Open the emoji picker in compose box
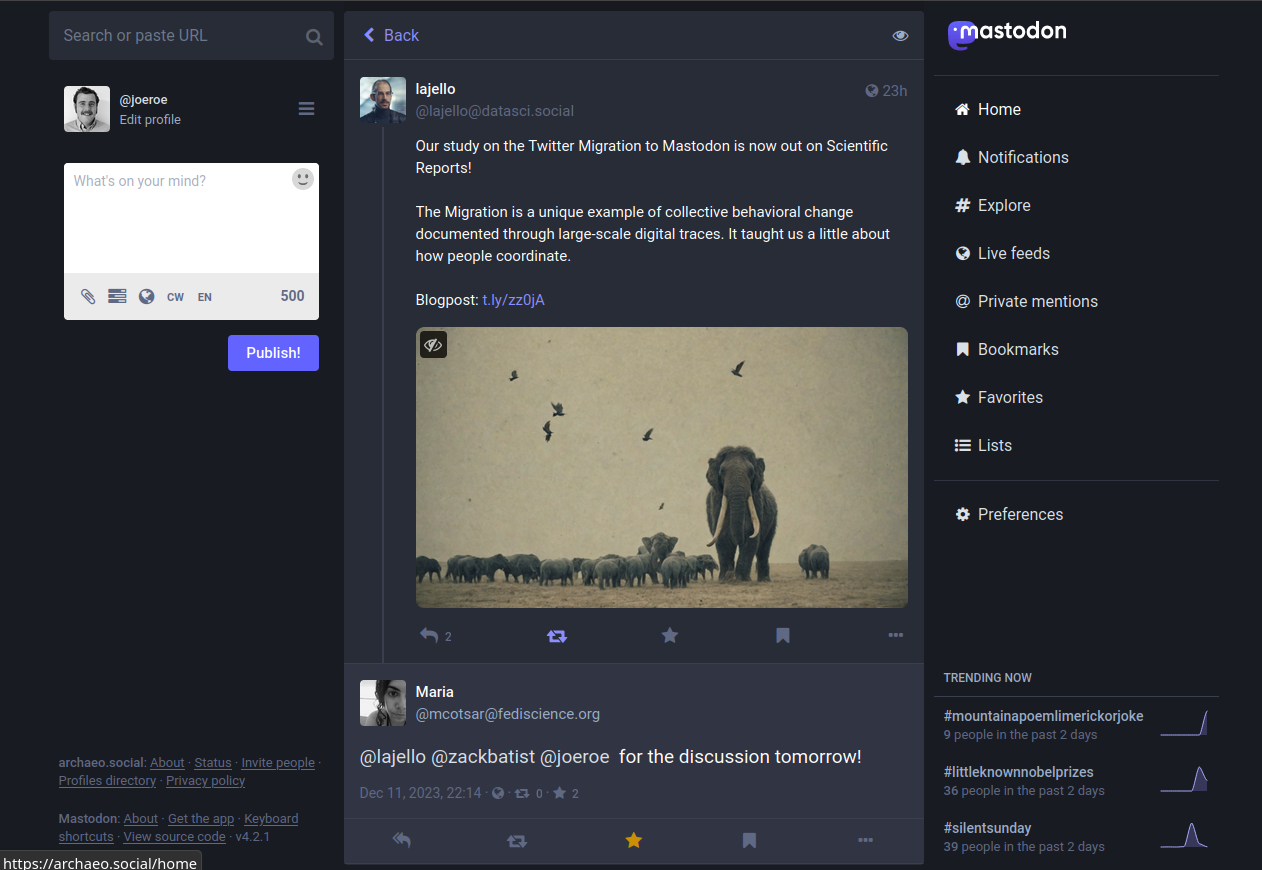Screen dimensions: 1262x870 (x=302, y=179)
